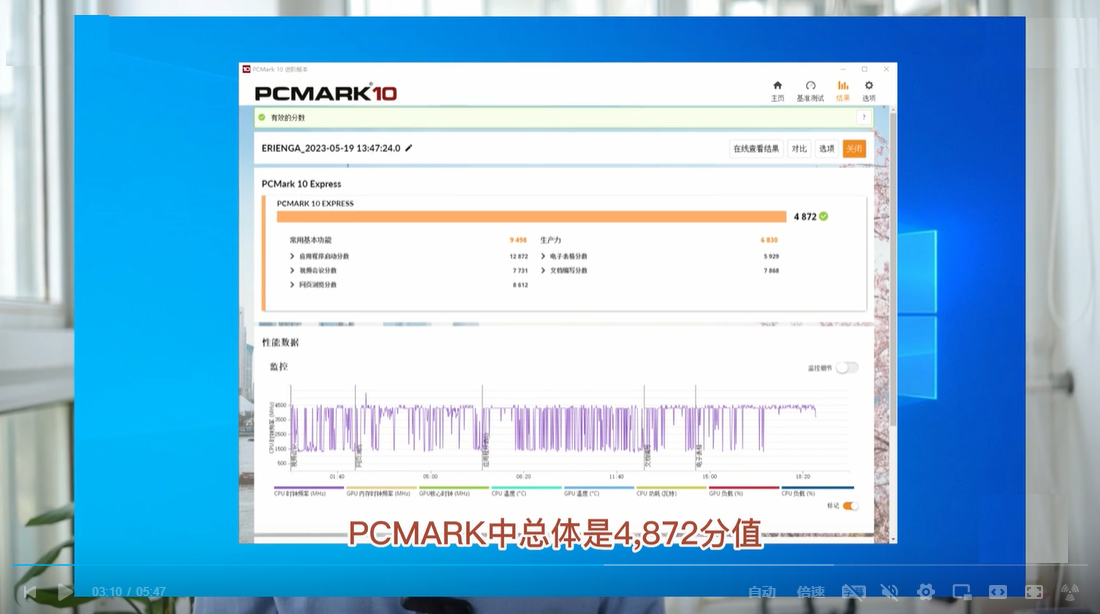Click the question mark help icon
1100x614 pixels.
click(864, 117)
